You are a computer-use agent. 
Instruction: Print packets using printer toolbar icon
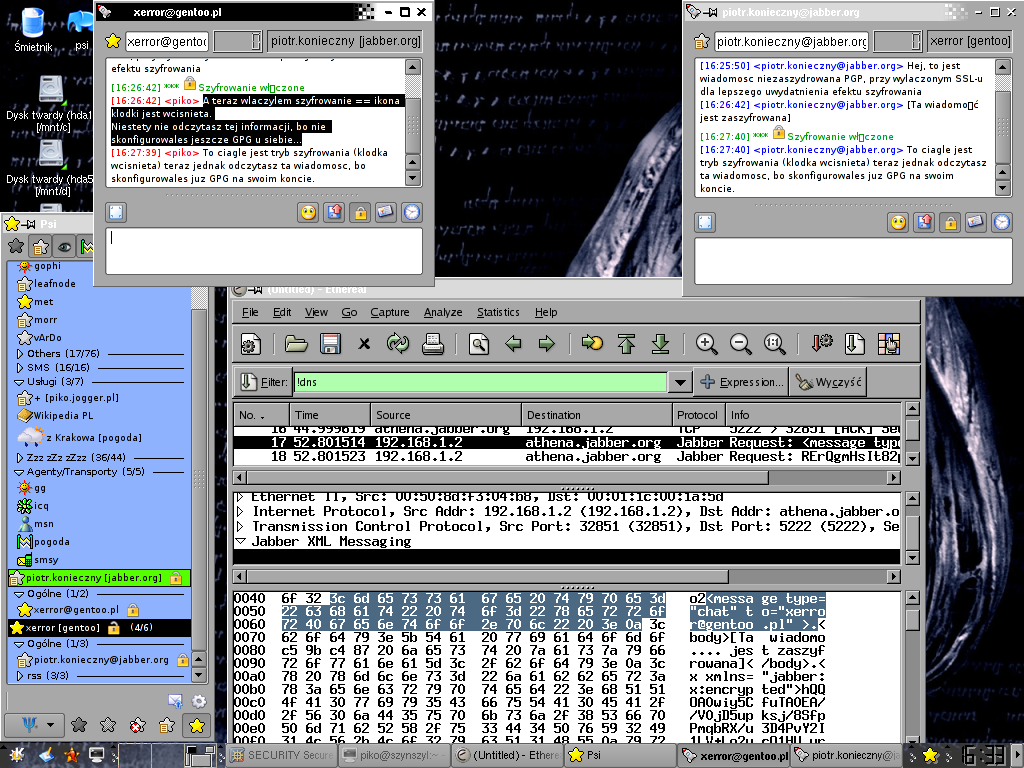(x=432, y=344)
